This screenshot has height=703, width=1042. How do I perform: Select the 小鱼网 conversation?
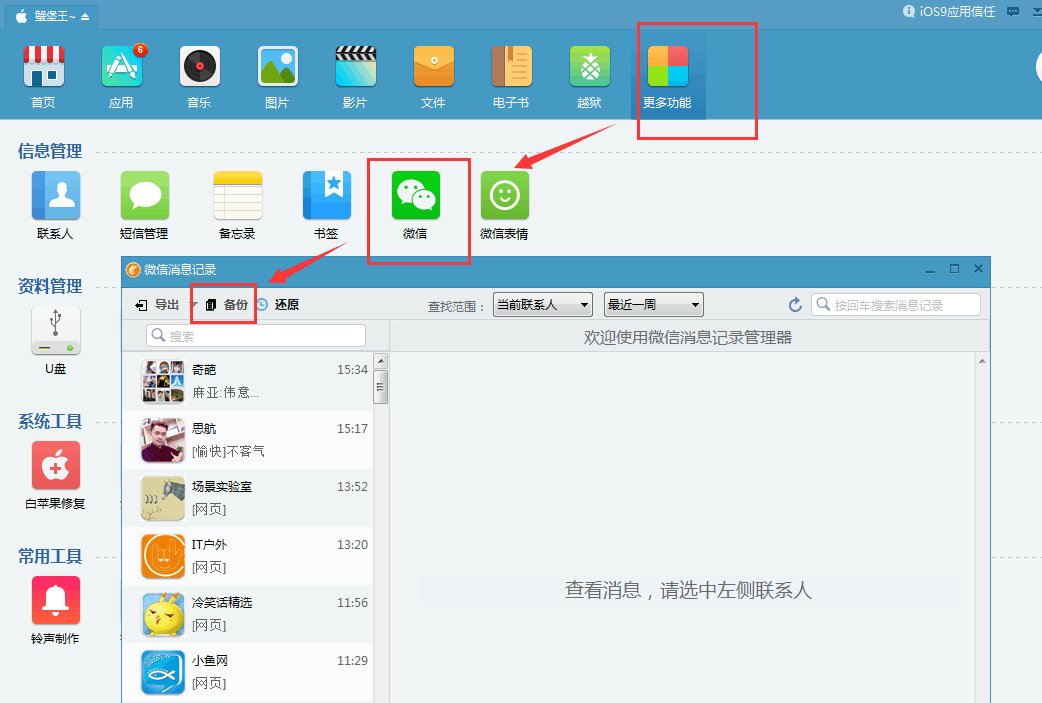247,672
